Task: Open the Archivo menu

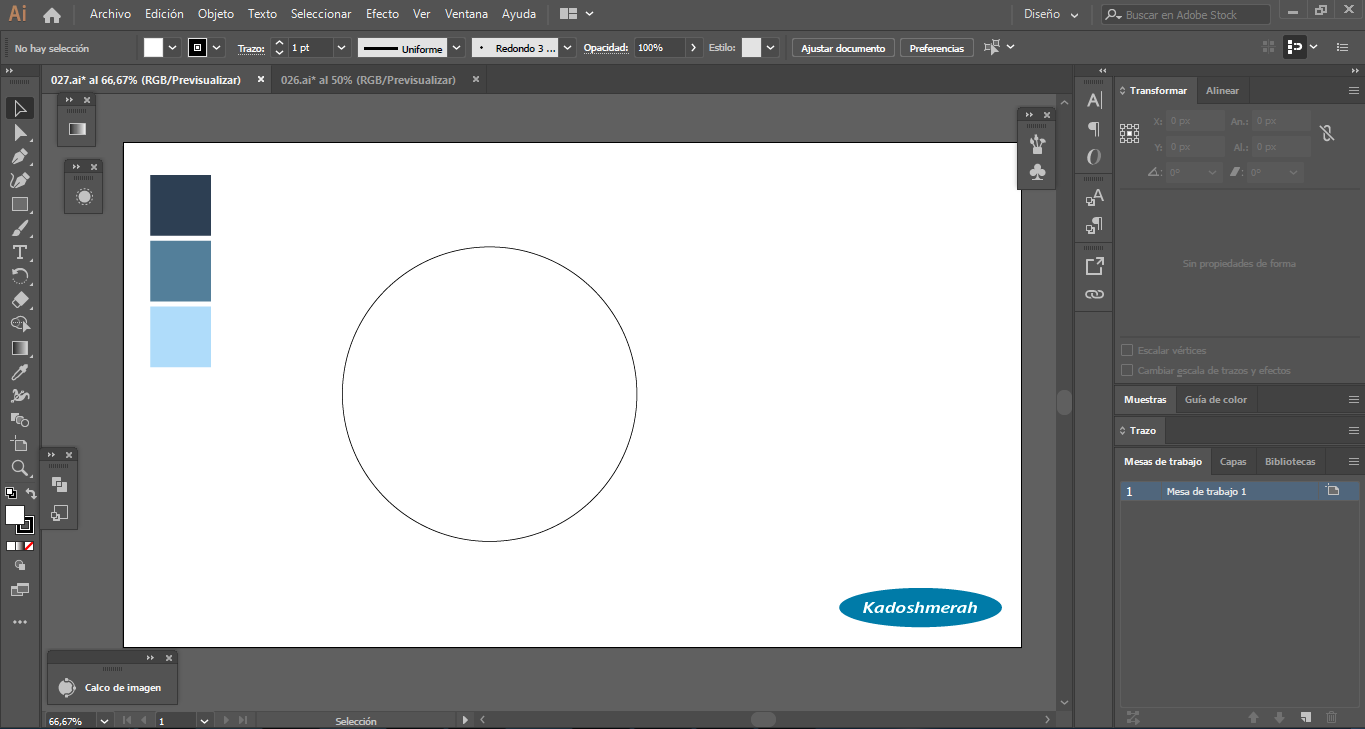Action: [110, 15]
